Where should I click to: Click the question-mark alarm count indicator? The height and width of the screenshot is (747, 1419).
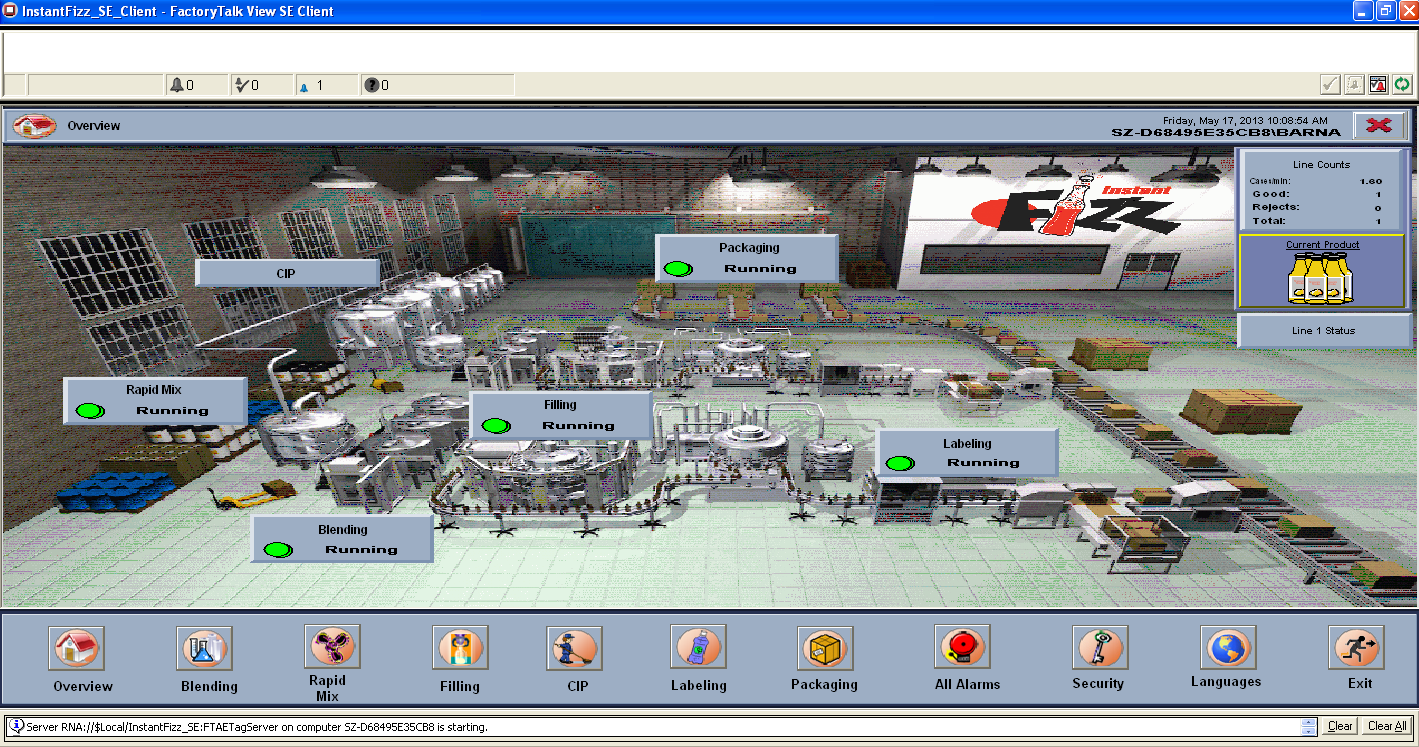click(437, 85)
